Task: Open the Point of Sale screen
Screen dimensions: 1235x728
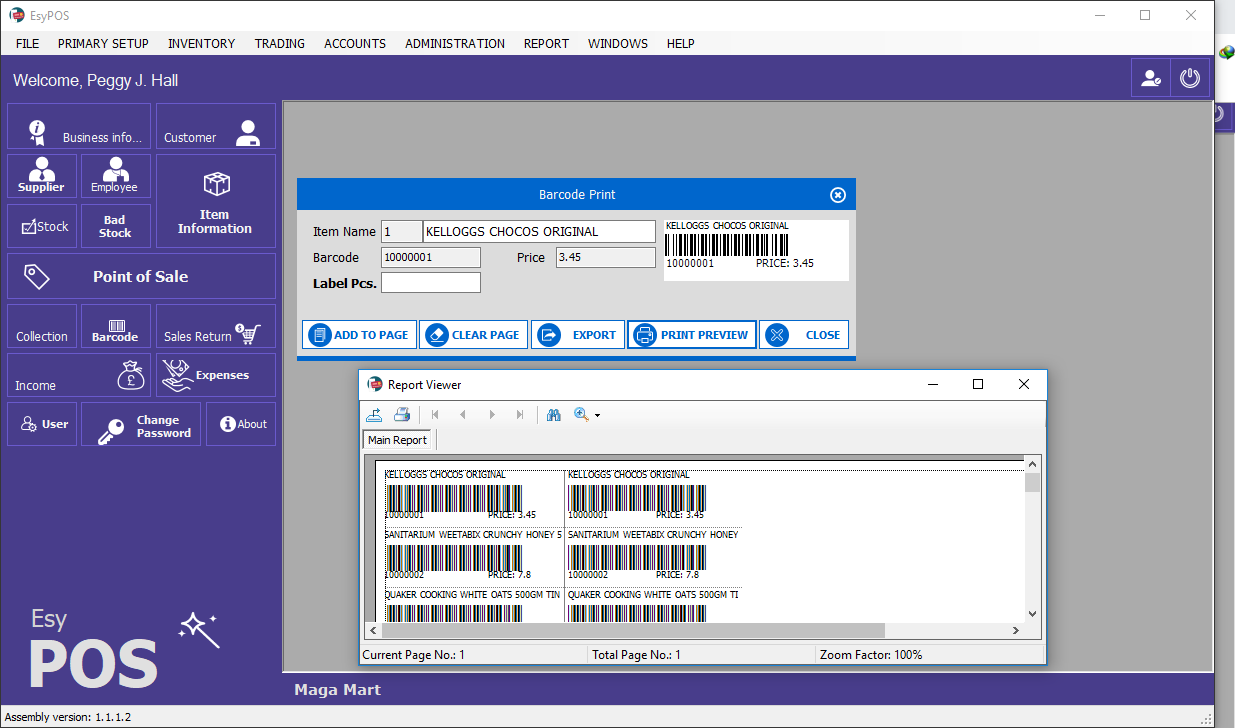Action: coord(141,276)
